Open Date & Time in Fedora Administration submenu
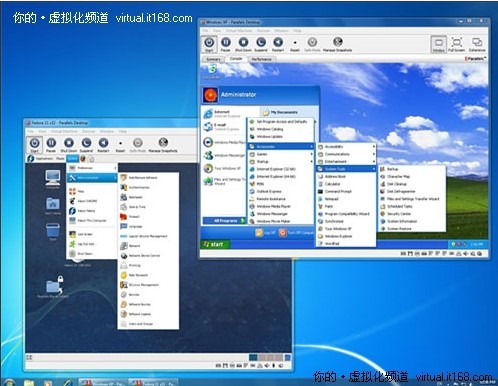Screen dimensions: 498x386 coord(148,207)
